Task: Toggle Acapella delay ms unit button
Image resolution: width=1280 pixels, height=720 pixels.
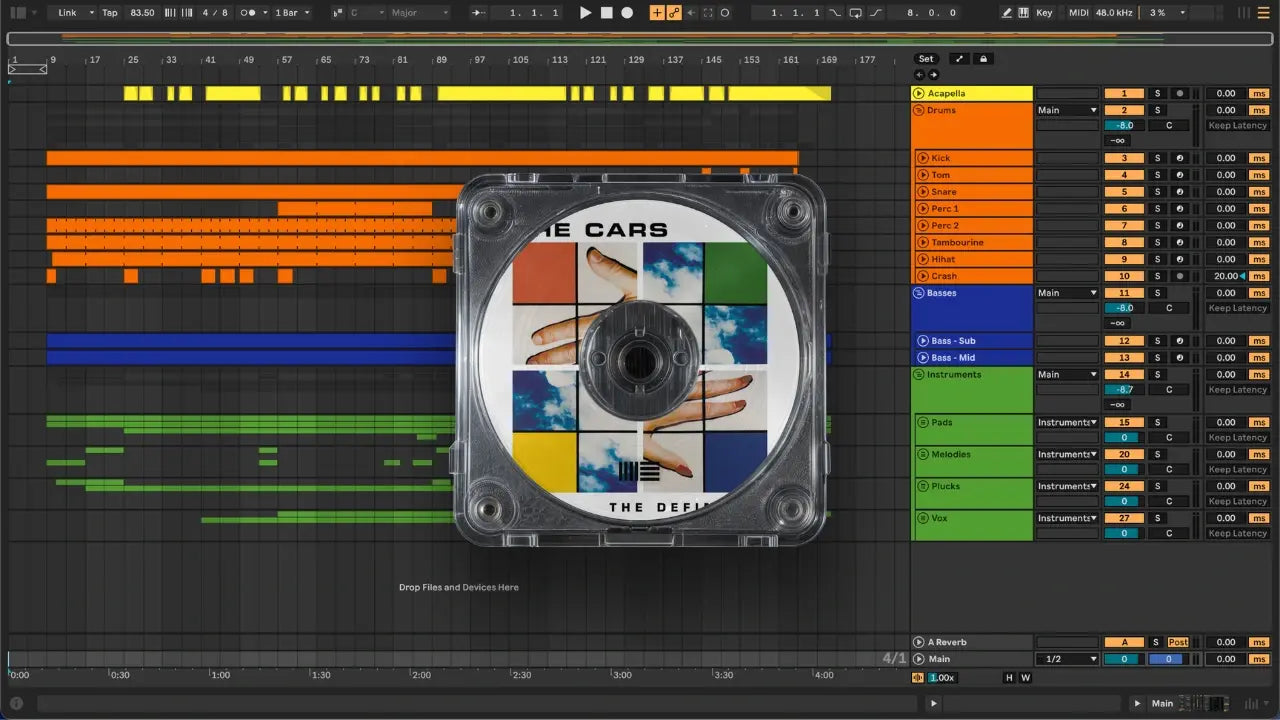Action: coord(1258,93)
